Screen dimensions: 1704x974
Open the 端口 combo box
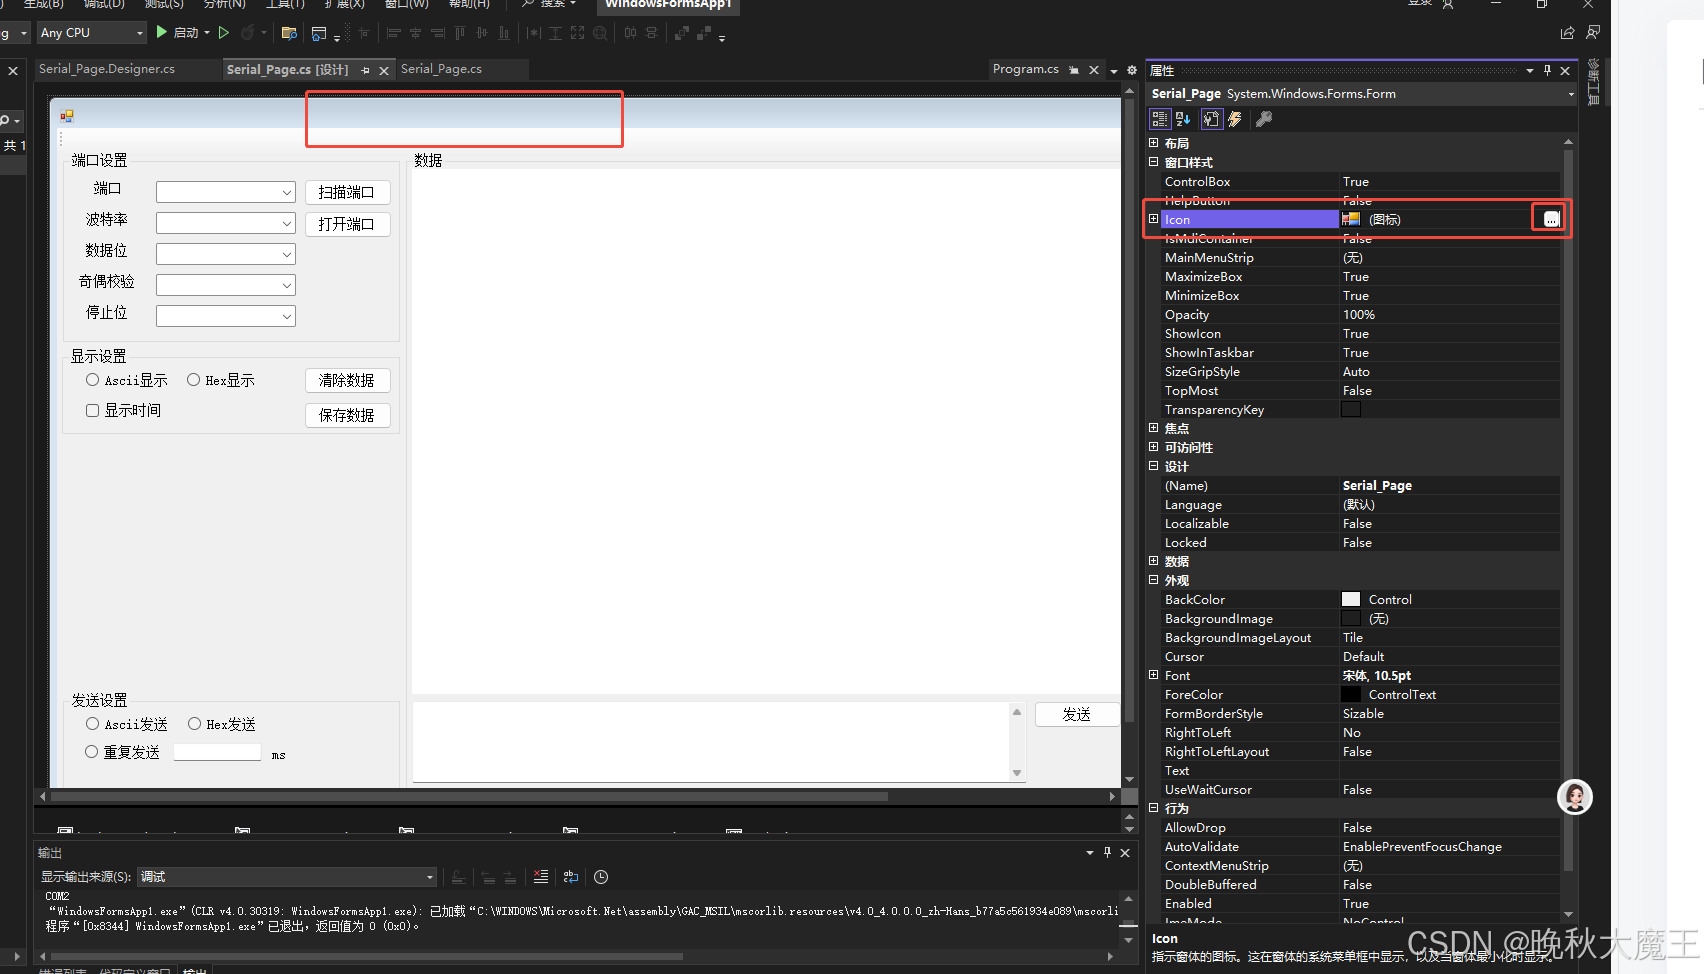click(x=226, y=192)
